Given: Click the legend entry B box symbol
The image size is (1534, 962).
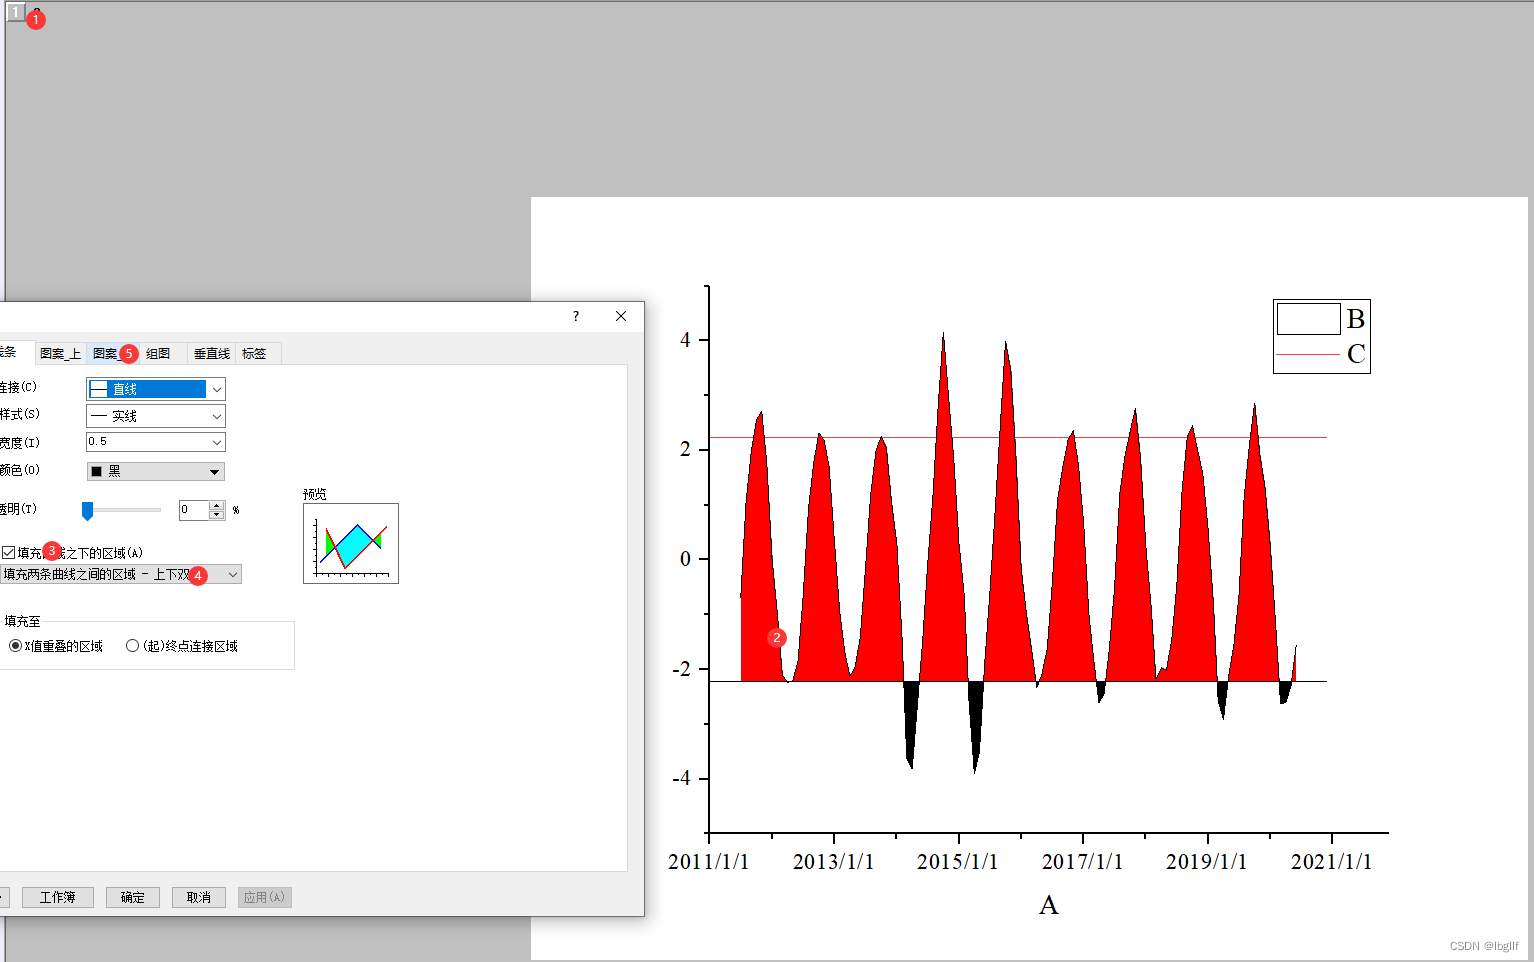Looking at the screenshot, I should pos(1308,319).
